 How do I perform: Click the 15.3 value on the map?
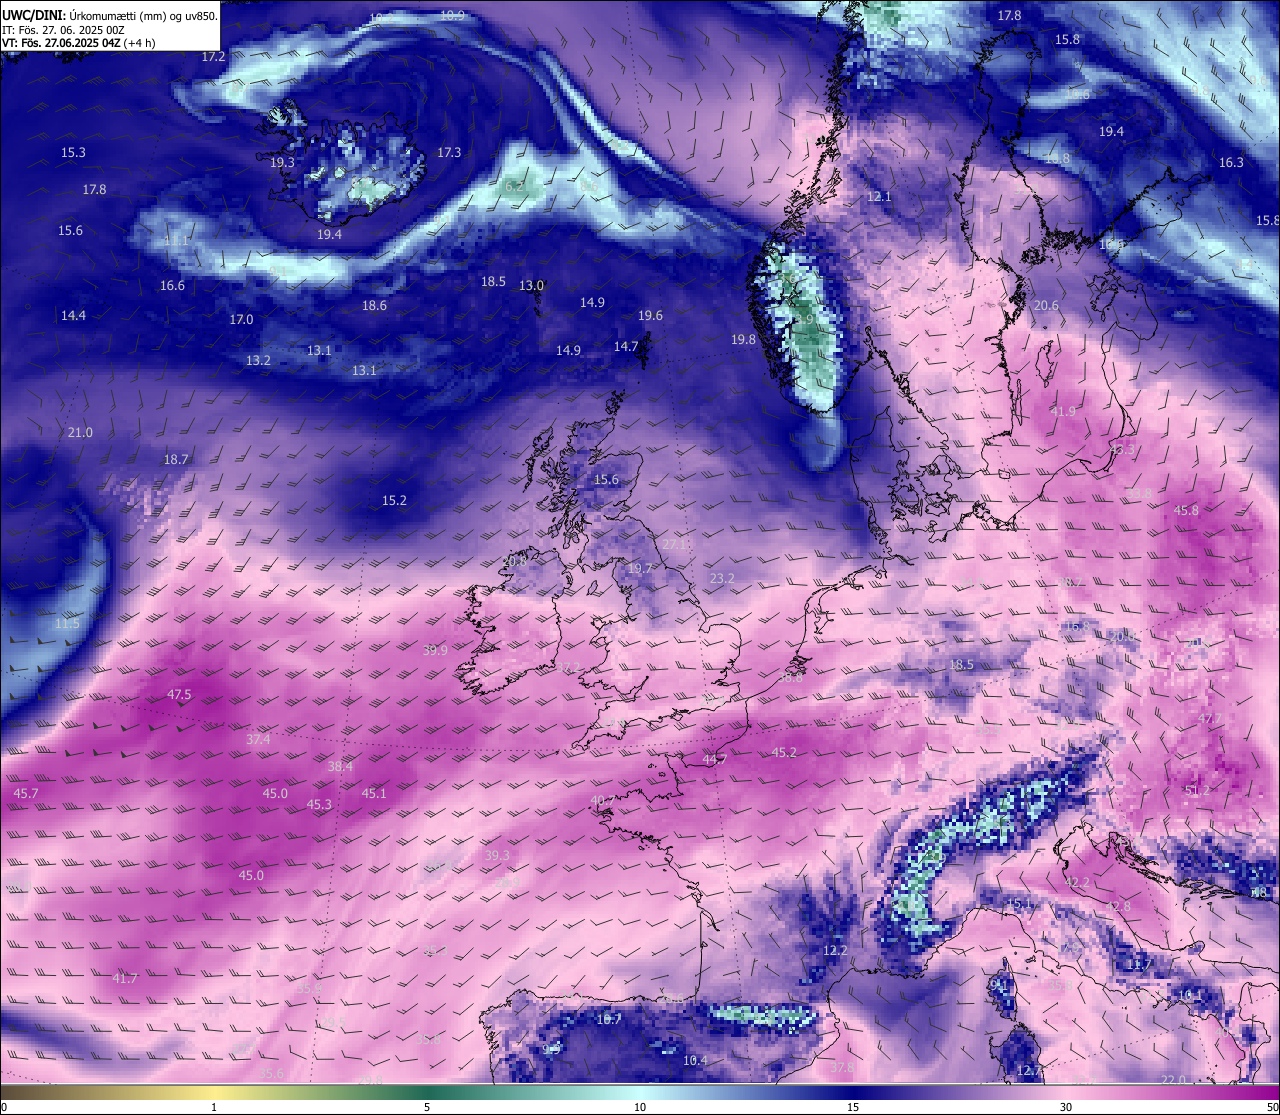(73, 153)
